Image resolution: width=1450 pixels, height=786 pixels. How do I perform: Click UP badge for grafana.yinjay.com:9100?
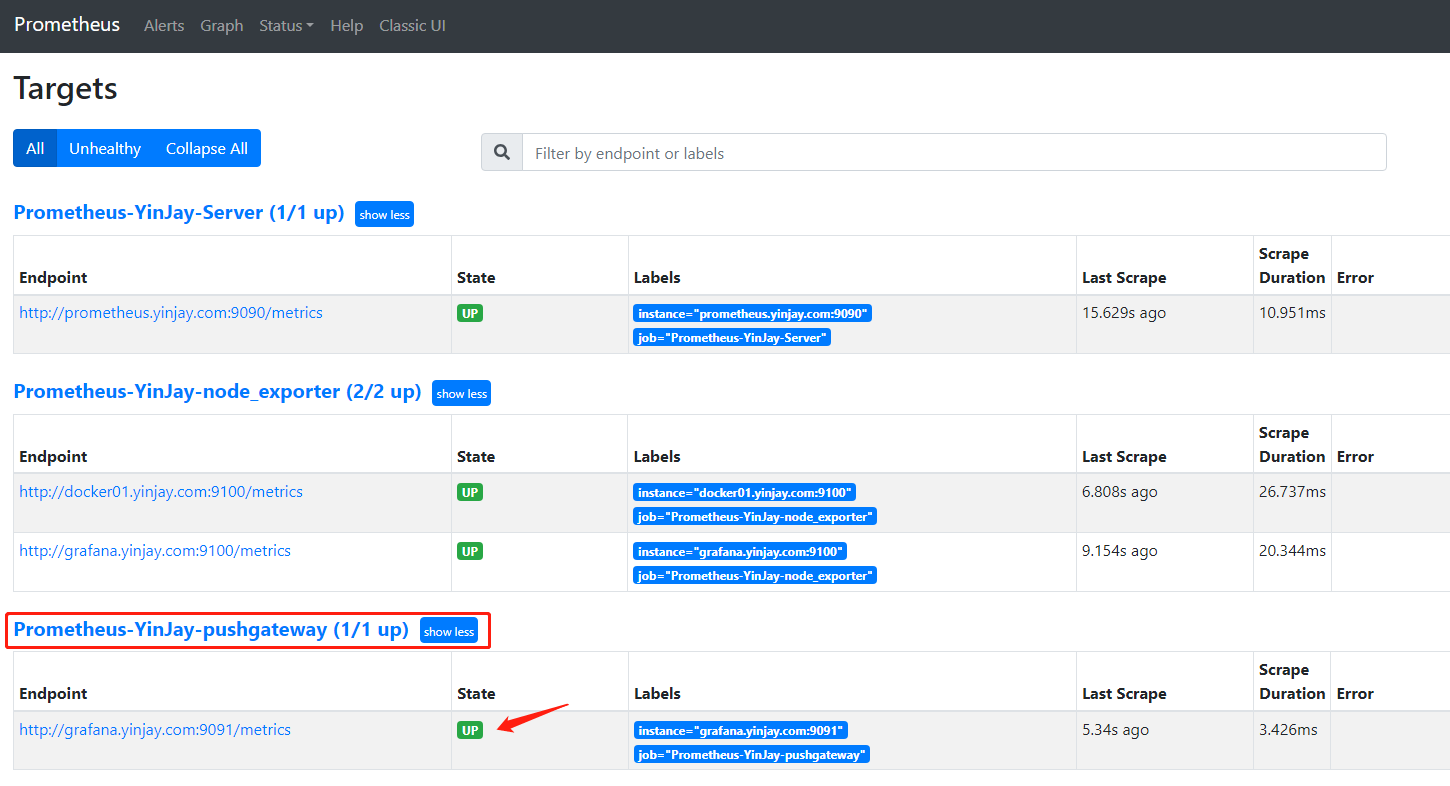click(x=470, y=551)
